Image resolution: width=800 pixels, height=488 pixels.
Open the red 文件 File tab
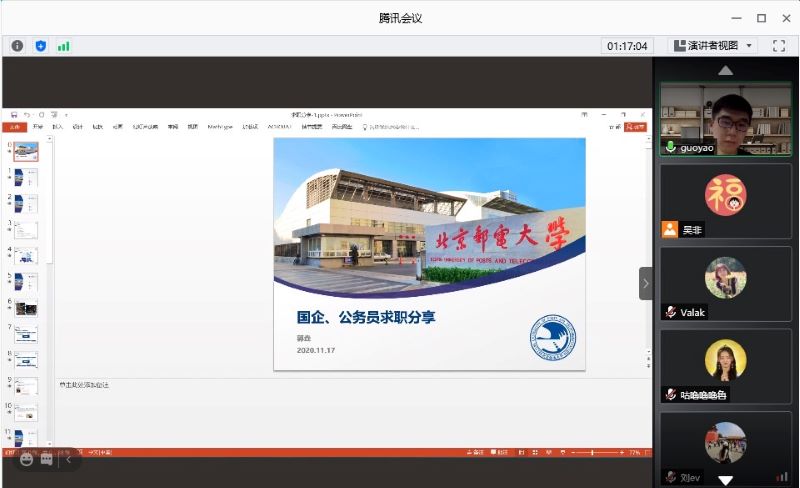pos(15,127)
